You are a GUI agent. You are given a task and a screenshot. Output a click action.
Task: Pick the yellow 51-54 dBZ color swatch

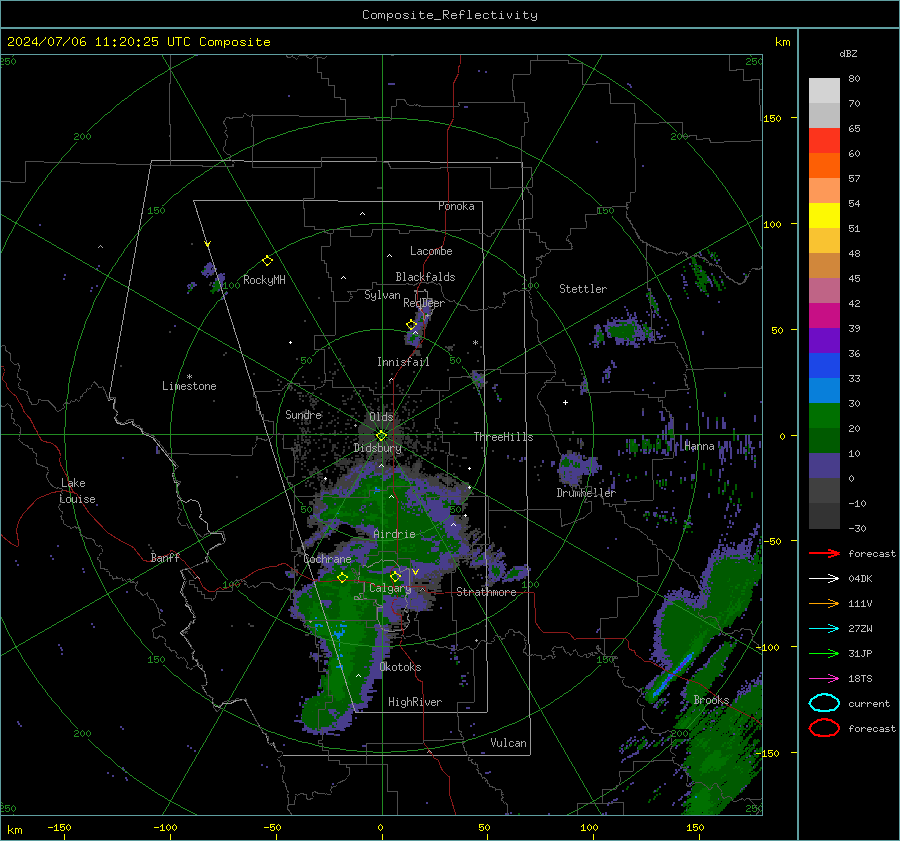824,216
